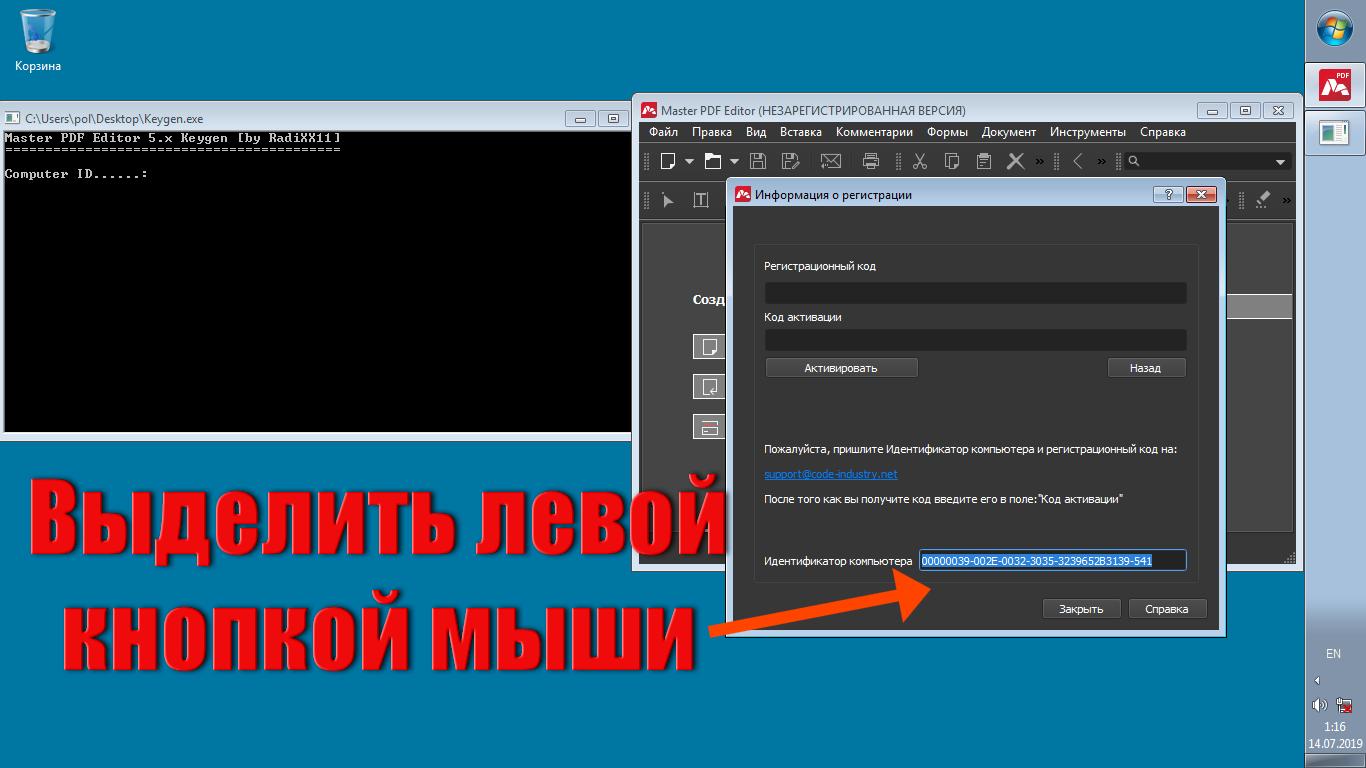Close the Master PDF Editor main window
The image size is (1366, 768).
point(1278,111)
